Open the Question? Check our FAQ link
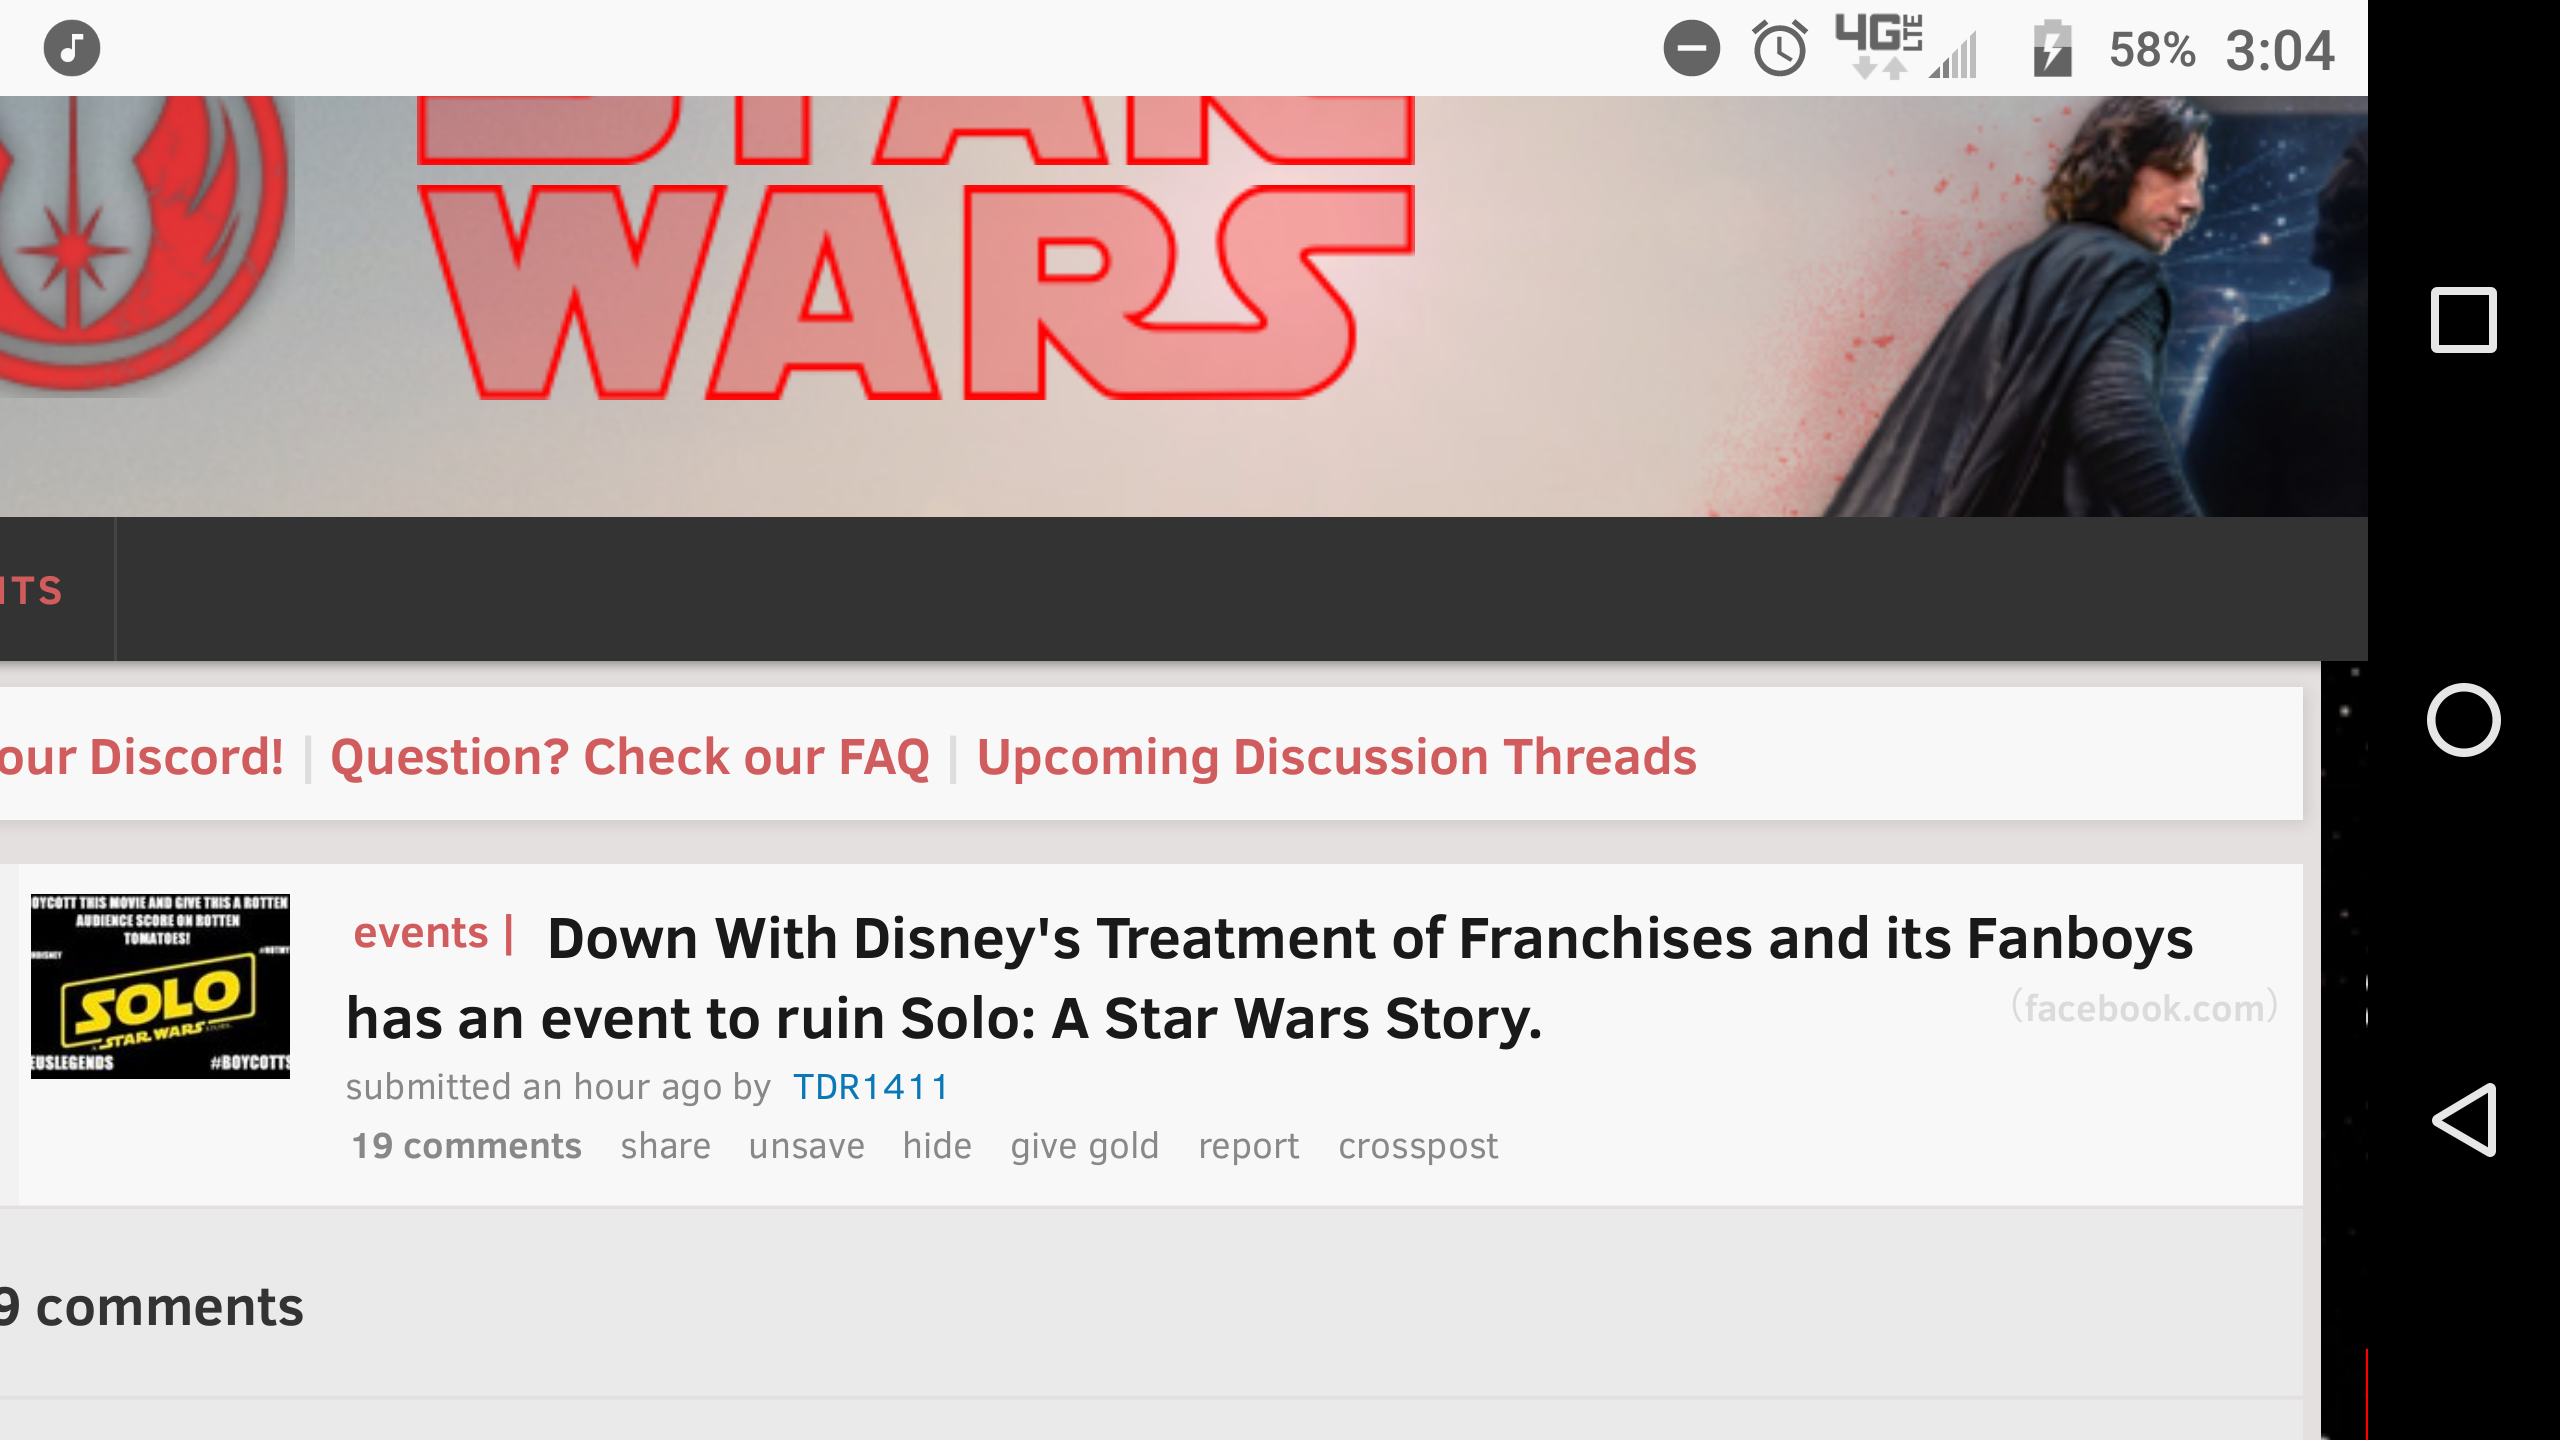This screenshot has width=2560, height=1440. (x=630, y=757)
